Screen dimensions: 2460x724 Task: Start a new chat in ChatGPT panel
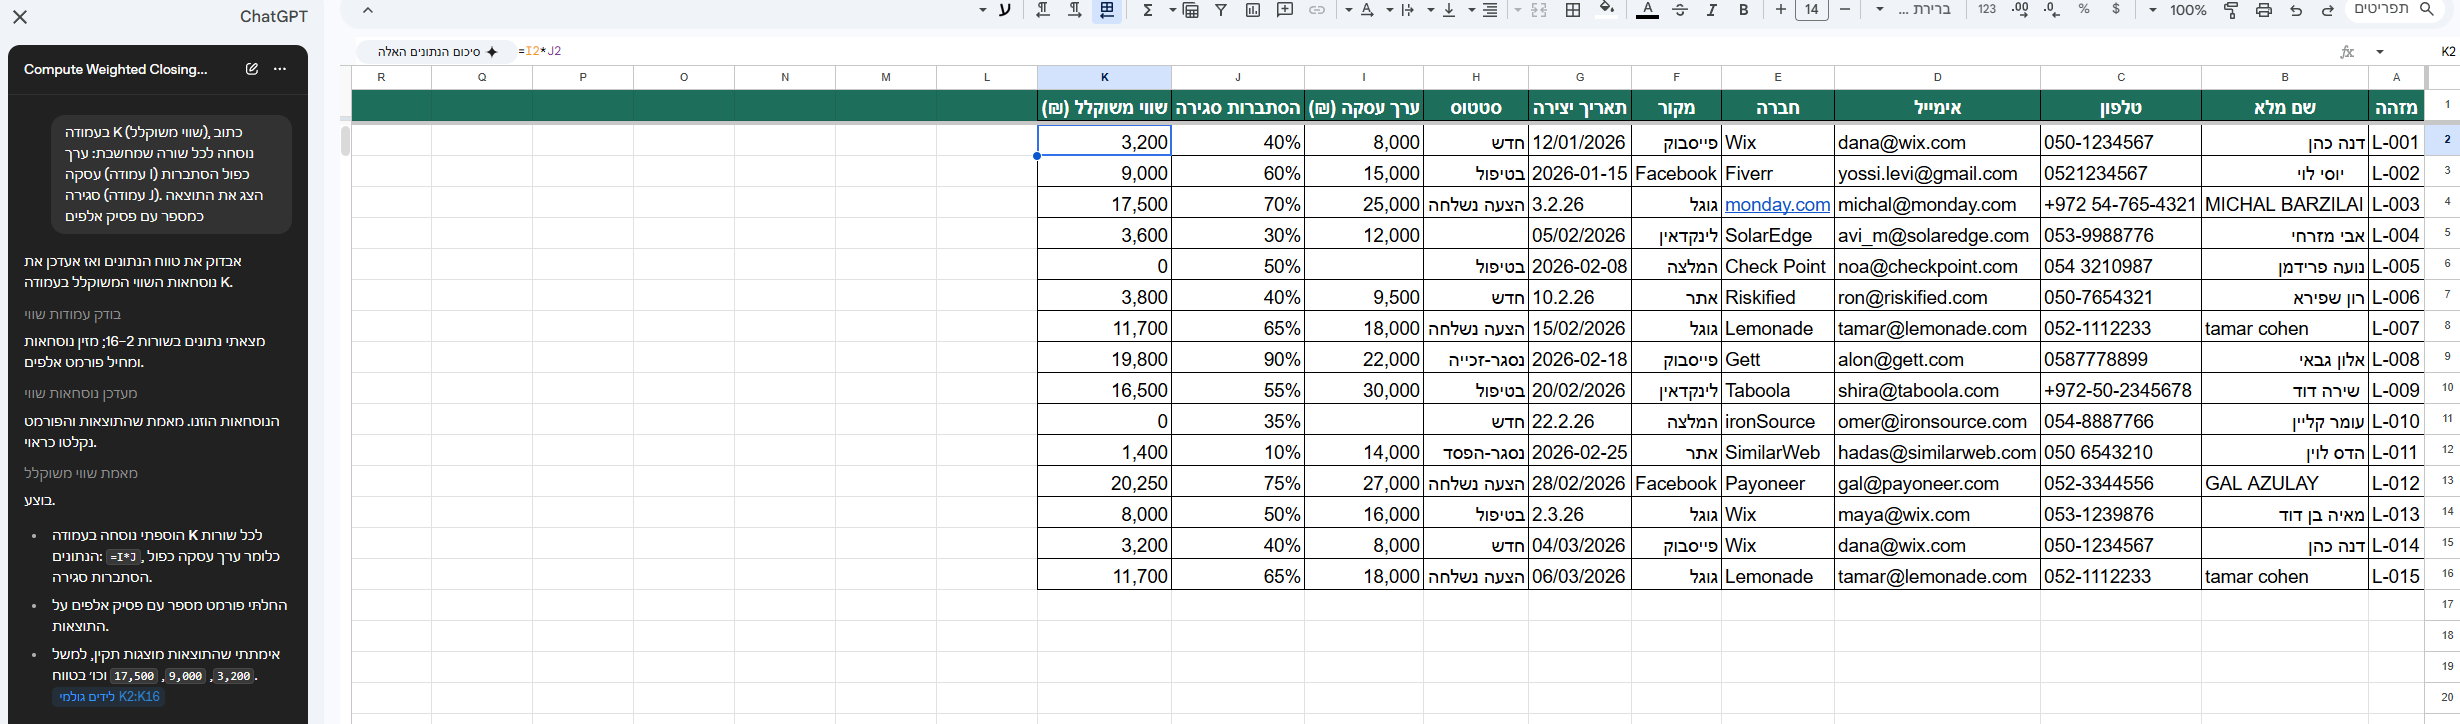pyautogui.click(x=252, y=69)
